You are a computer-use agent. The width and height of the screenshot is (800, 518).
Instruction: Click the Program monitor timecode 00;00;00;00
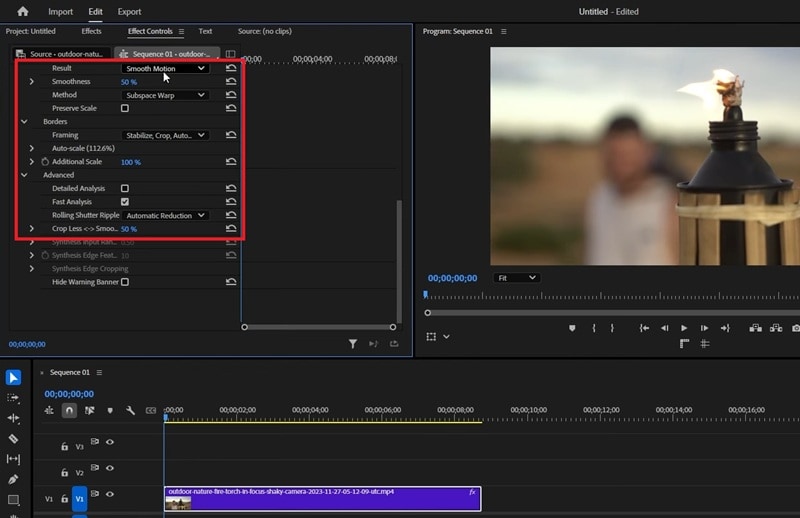453,278
